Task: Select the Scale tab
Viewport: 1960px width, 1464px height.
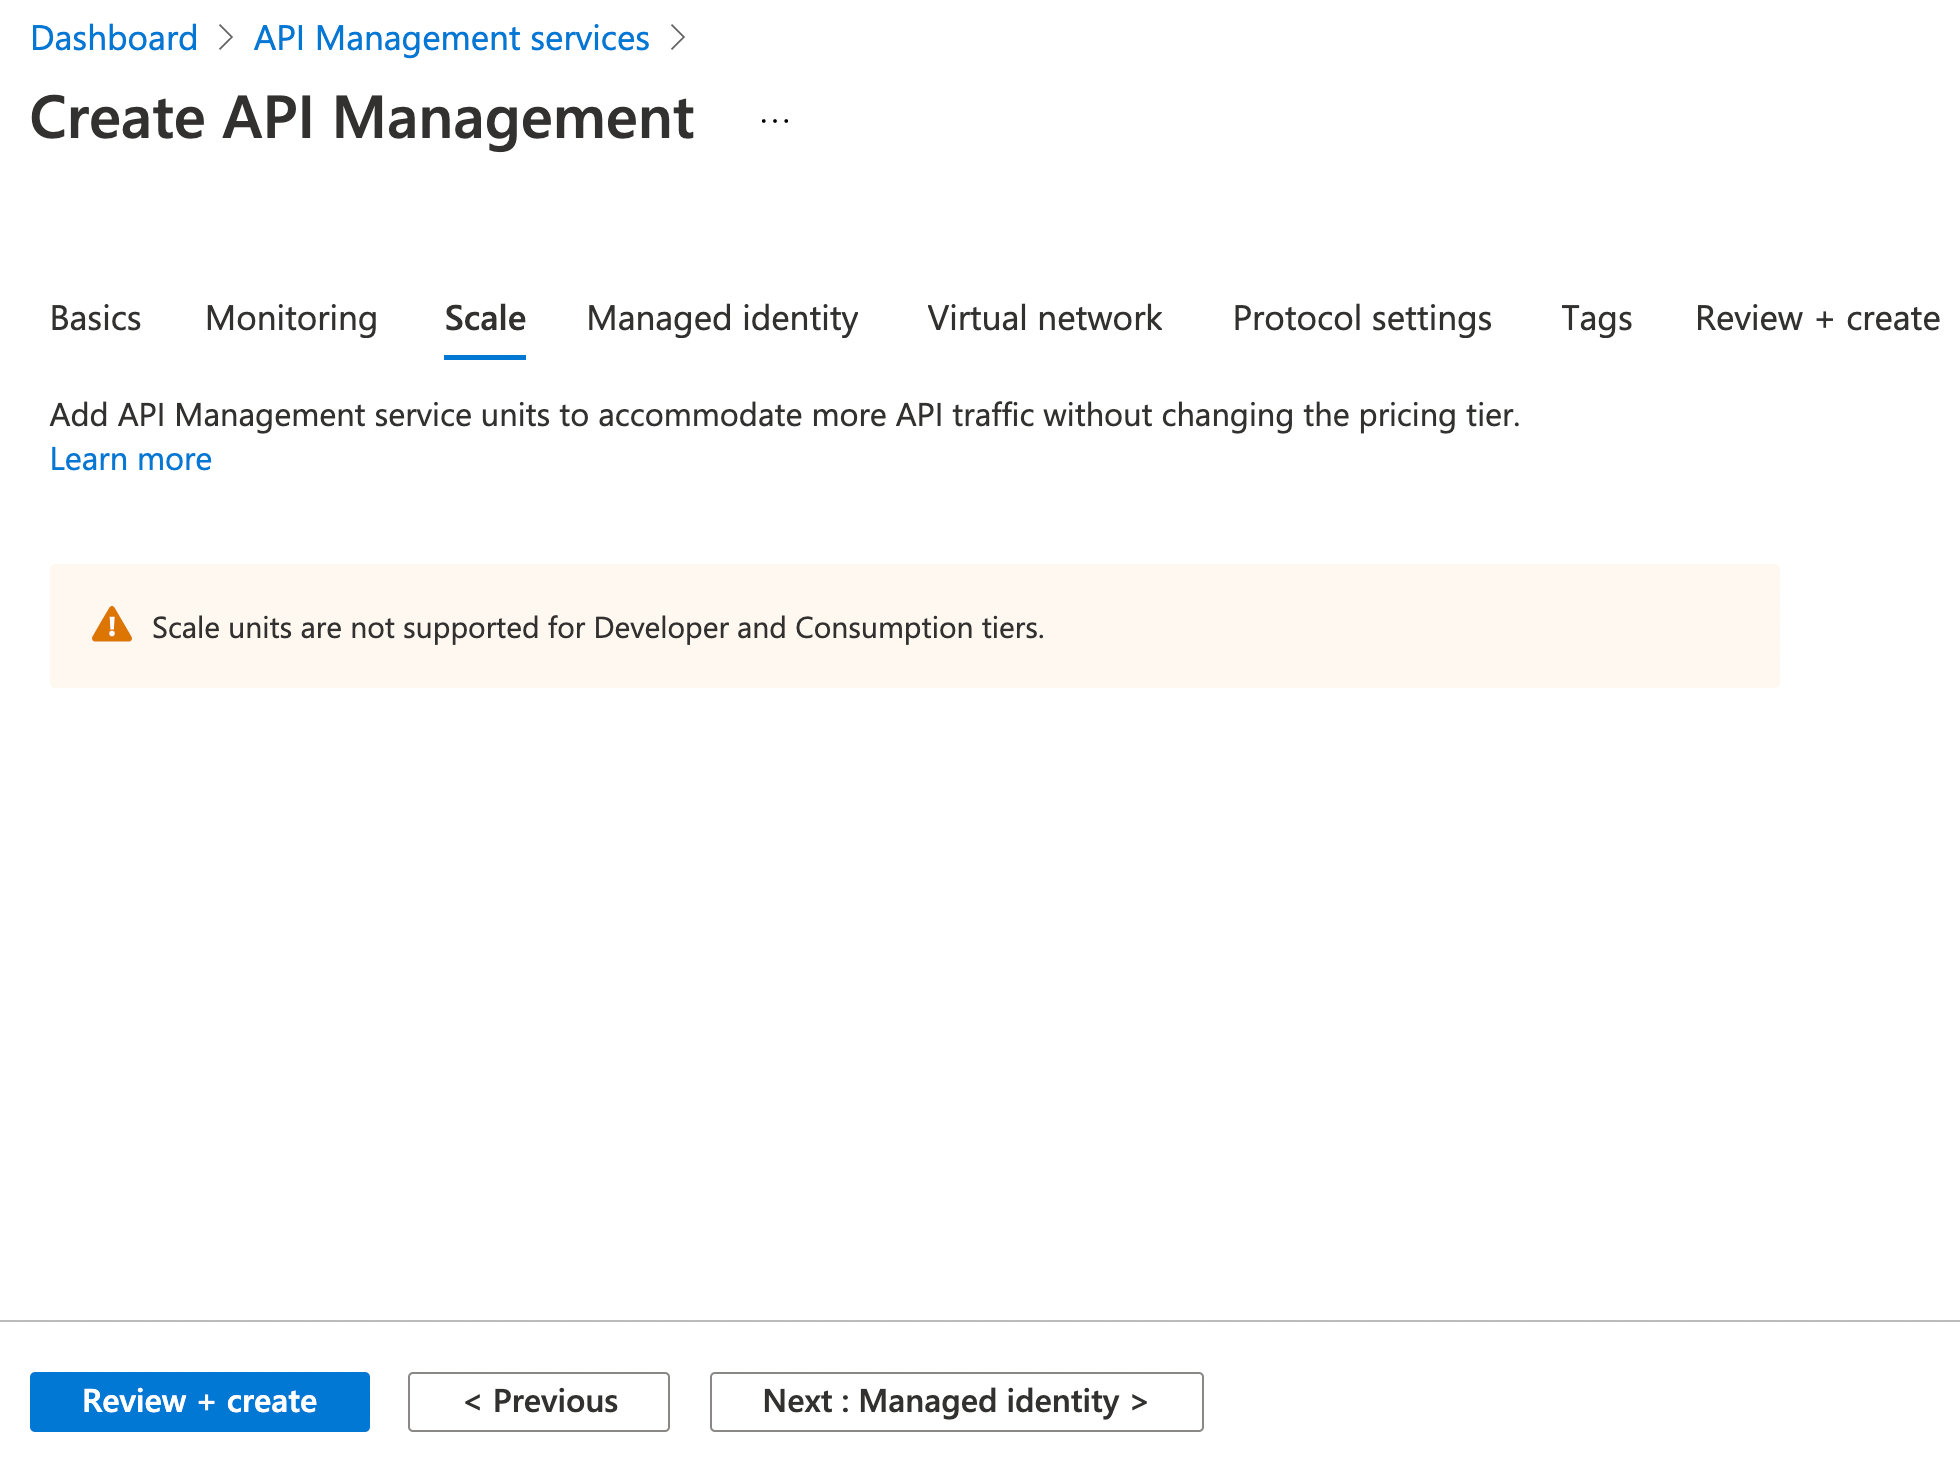Action: (x=484, y=319)
